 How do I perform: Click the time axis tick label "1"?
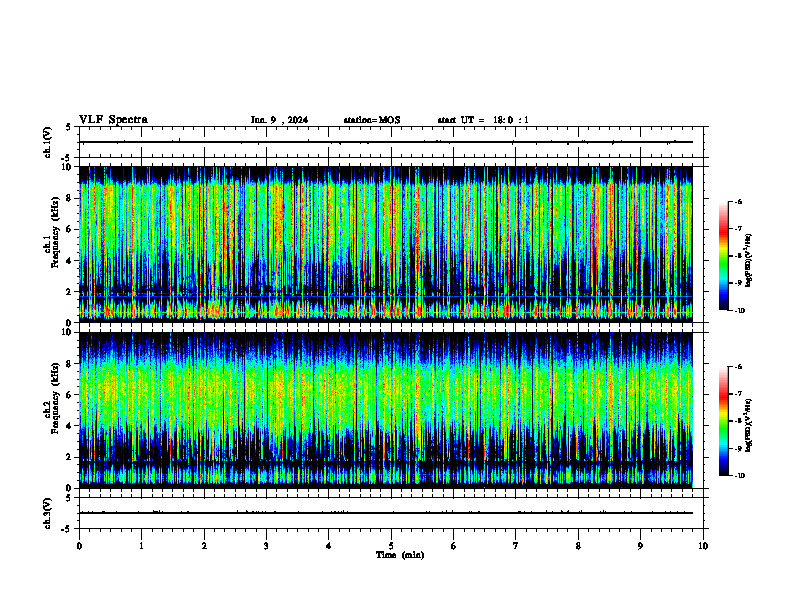click(141, 546)
